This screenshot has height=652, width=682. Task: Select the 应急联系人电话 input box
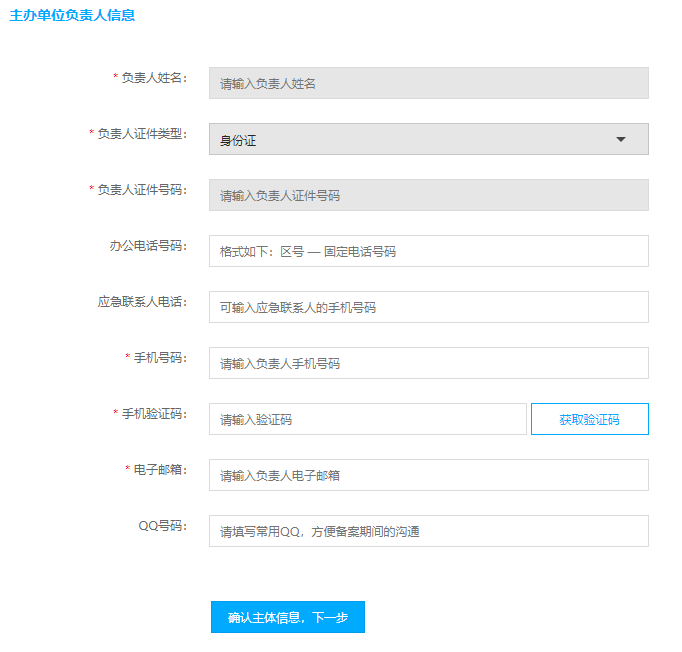point(428,307)
